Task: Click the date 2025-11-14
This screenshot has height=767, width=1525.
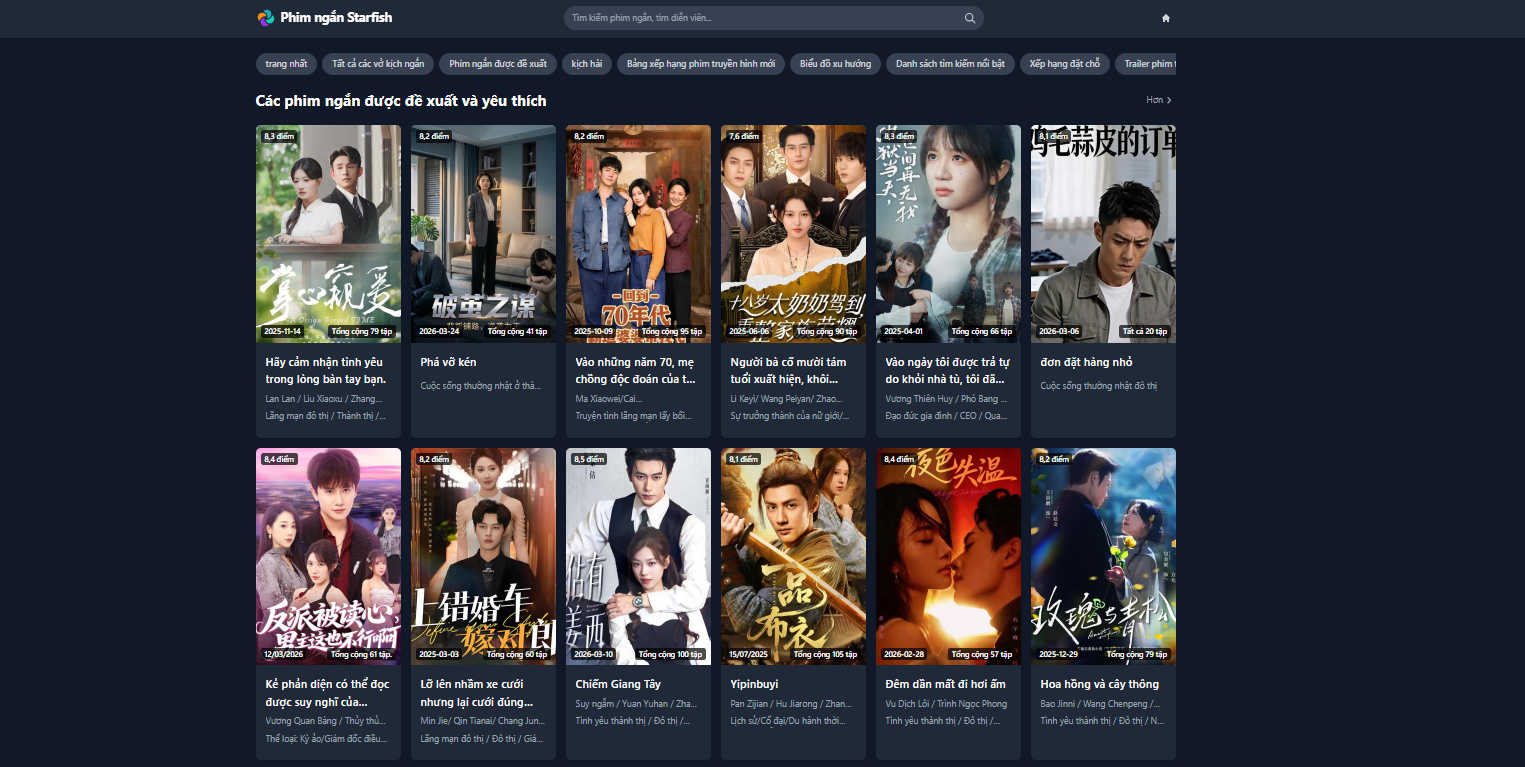Action: 284,331
